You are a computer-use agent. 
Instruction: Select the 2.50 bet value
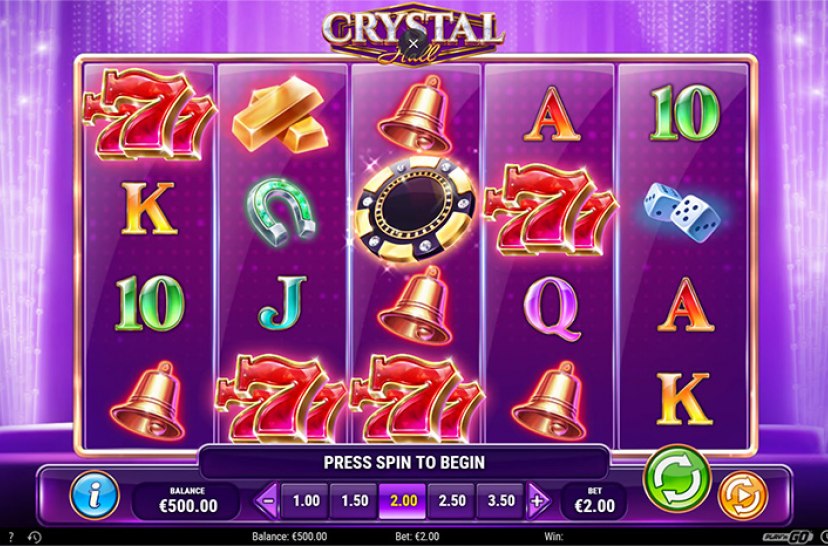[451, 501]
